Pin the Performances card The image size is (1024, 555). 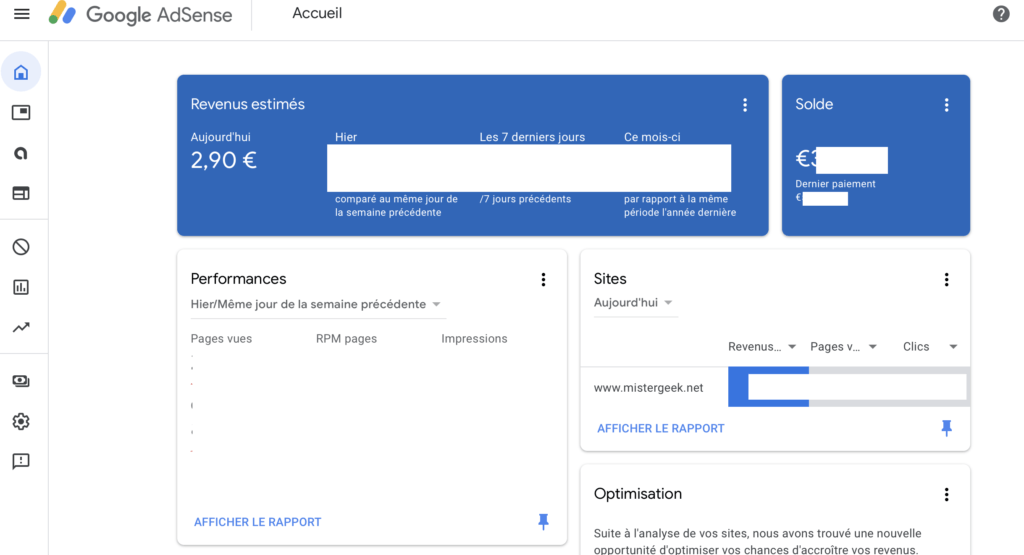[x=543, y=521]
